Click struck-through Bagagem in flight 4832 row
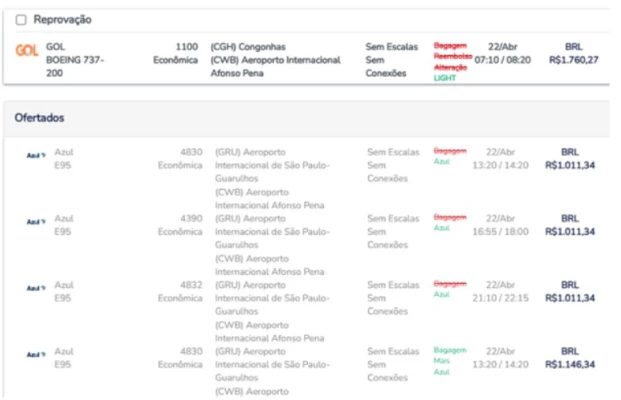Viewport: 621px width, 400px height. (x=450, y=284)
